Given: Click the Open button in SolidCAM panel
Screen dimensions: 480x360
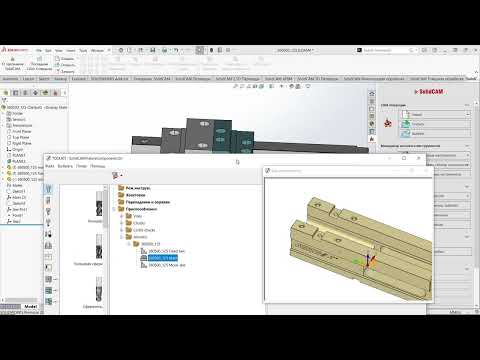Looking at the screenshot, I should (436, 124).
